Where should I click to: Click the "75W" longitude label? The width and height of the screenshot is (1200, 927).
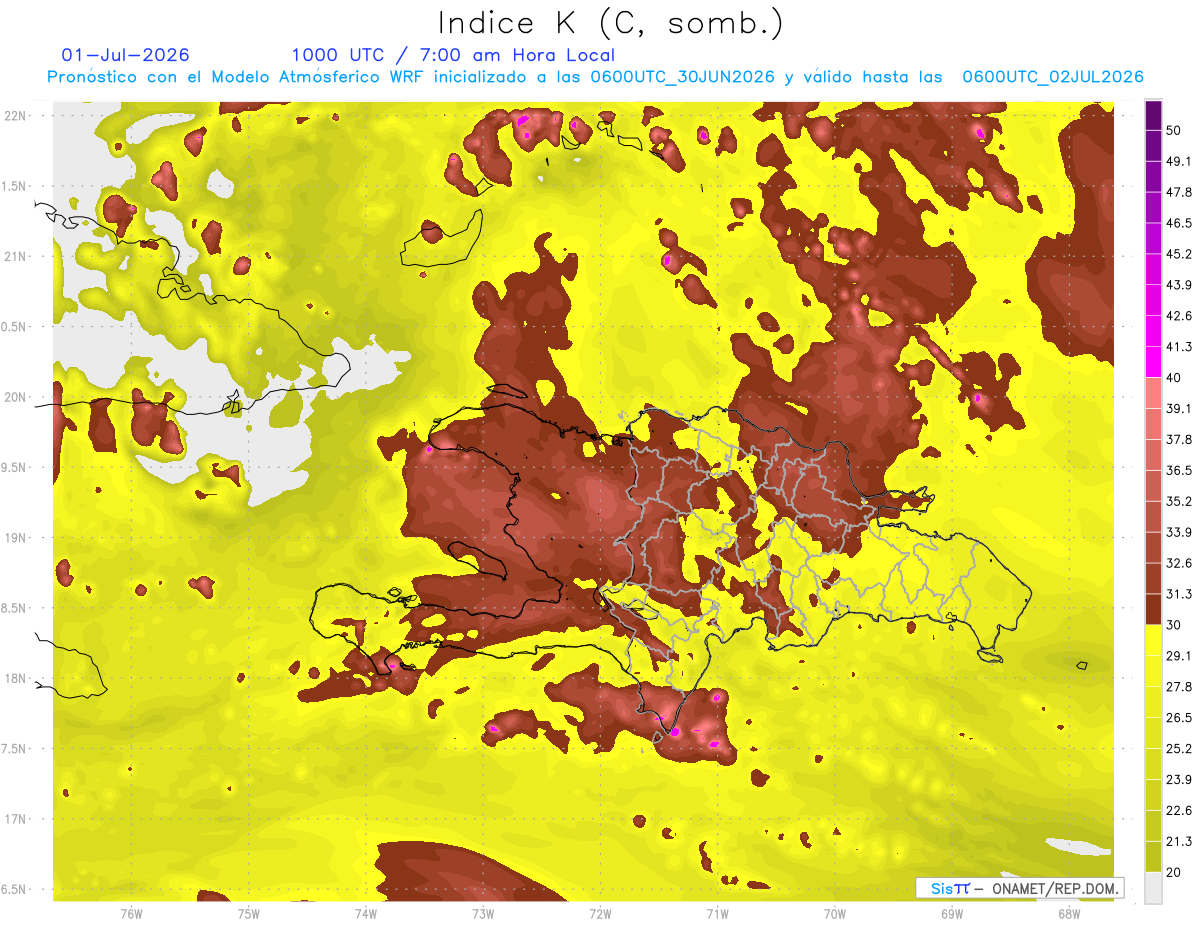point(249,914)
